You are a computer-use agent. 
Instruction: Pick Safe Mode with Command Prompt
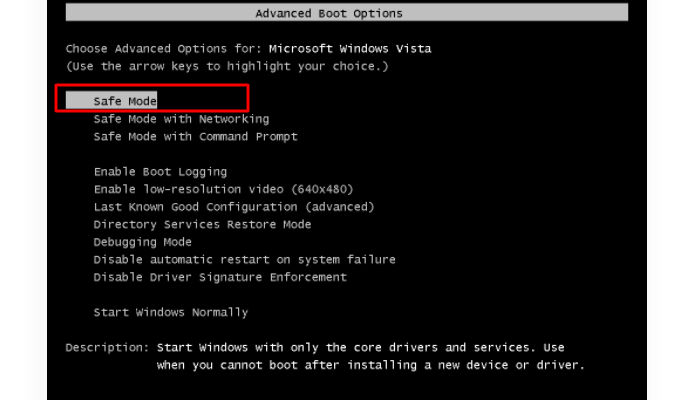tap(195, 136)
